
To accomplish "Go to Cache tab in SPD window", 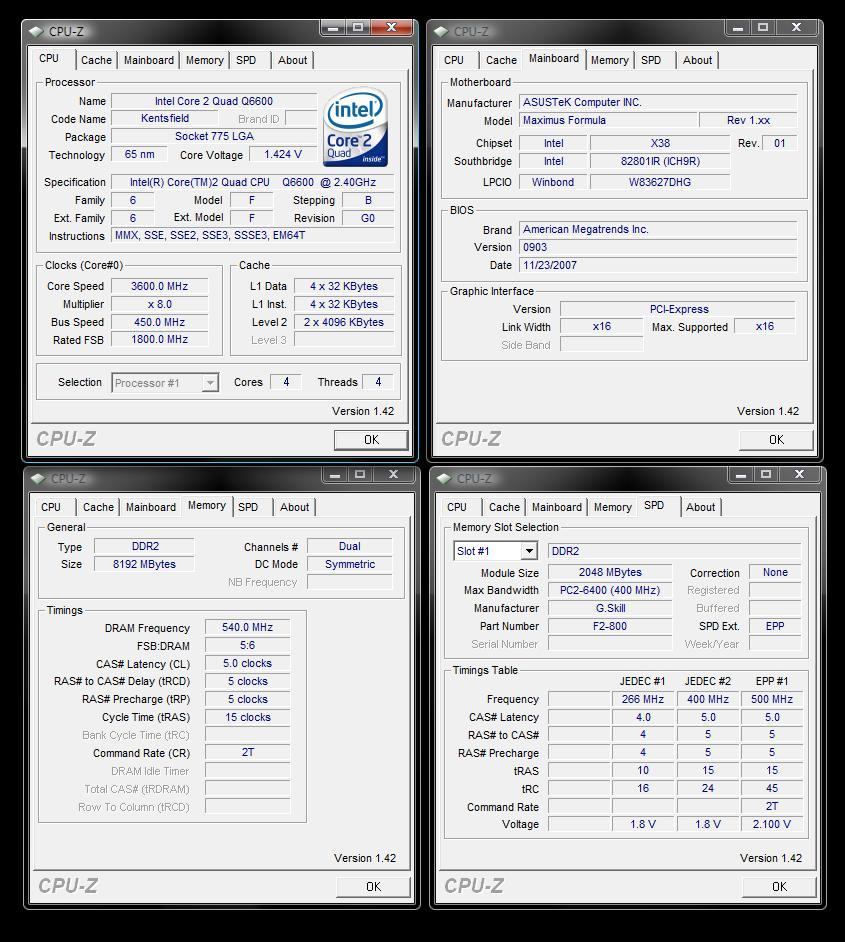I will pyautogui.click(x=504, y=507).
